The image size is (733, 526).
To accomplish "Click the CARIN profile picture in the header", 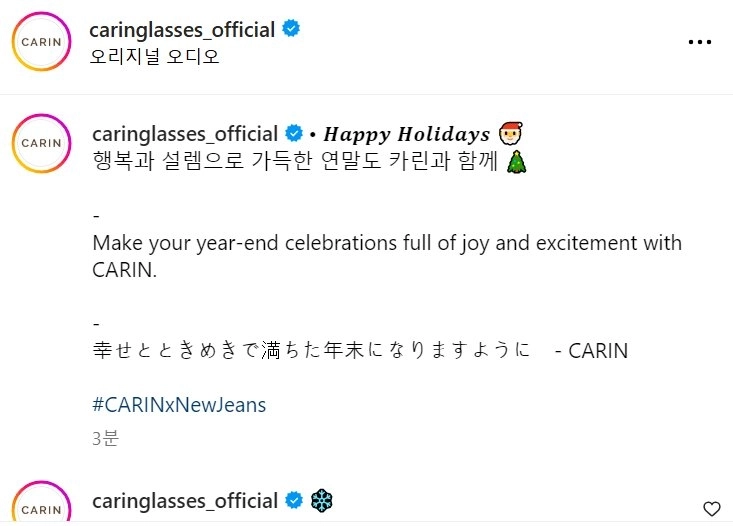I will tap(41, 43).
